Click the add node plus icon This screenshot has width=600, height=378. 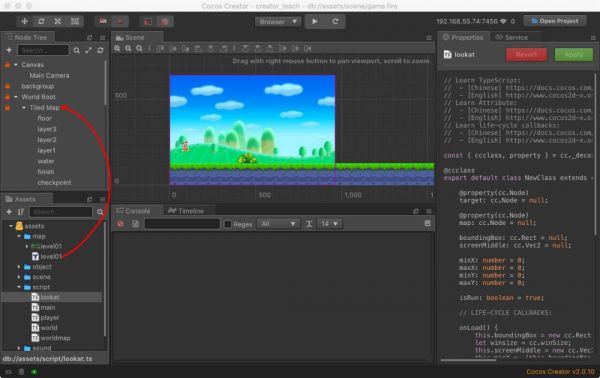9,50
